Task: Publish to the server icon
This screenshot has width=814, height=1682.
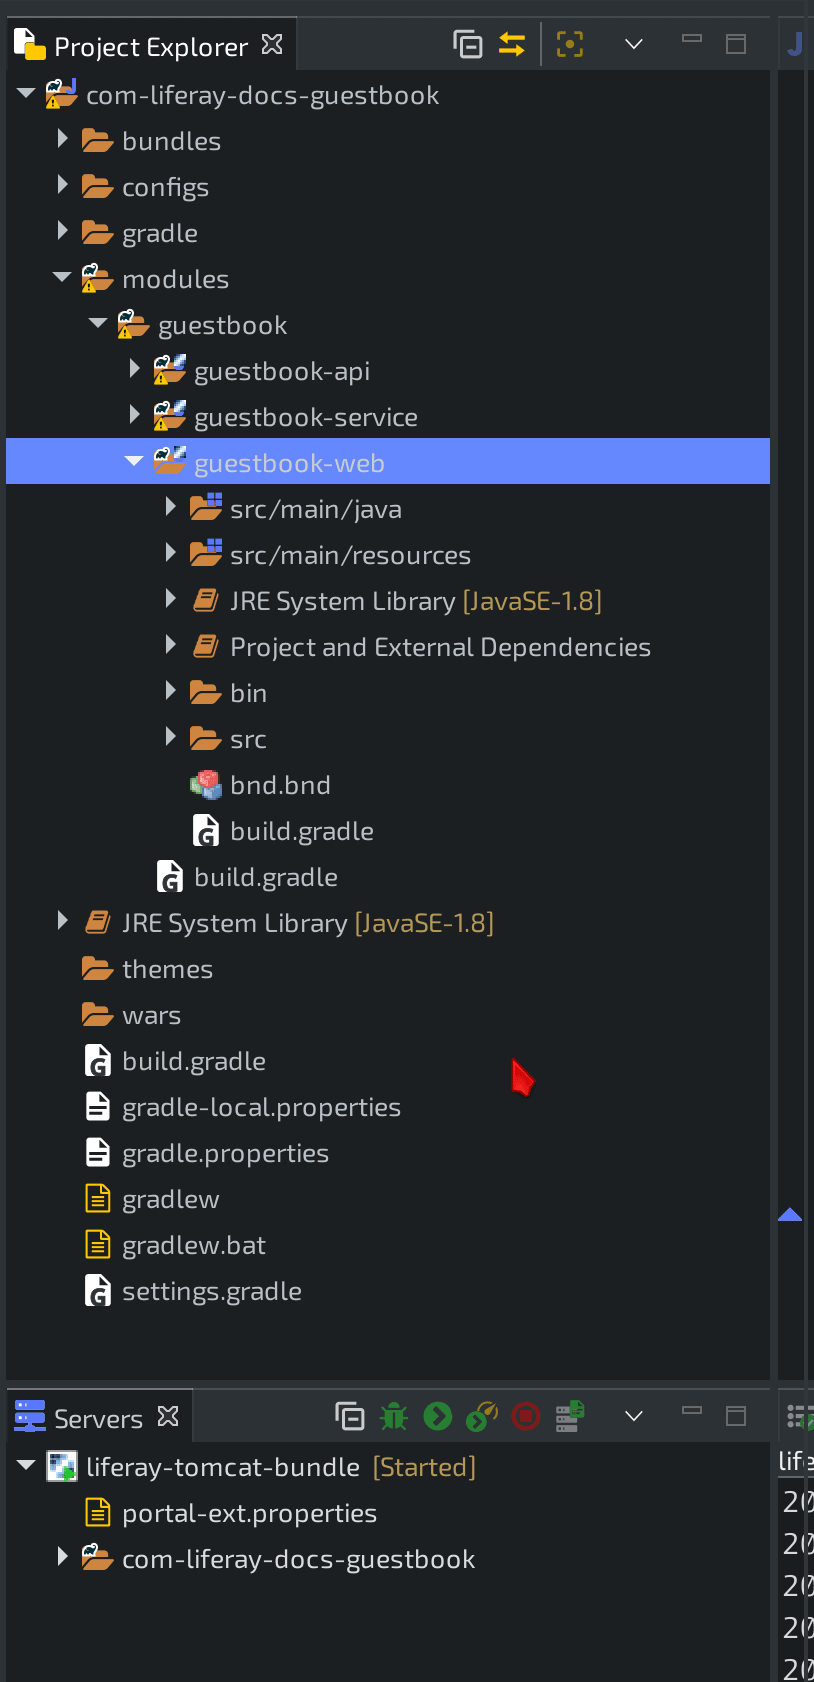Action: (x=570, y=1416)
